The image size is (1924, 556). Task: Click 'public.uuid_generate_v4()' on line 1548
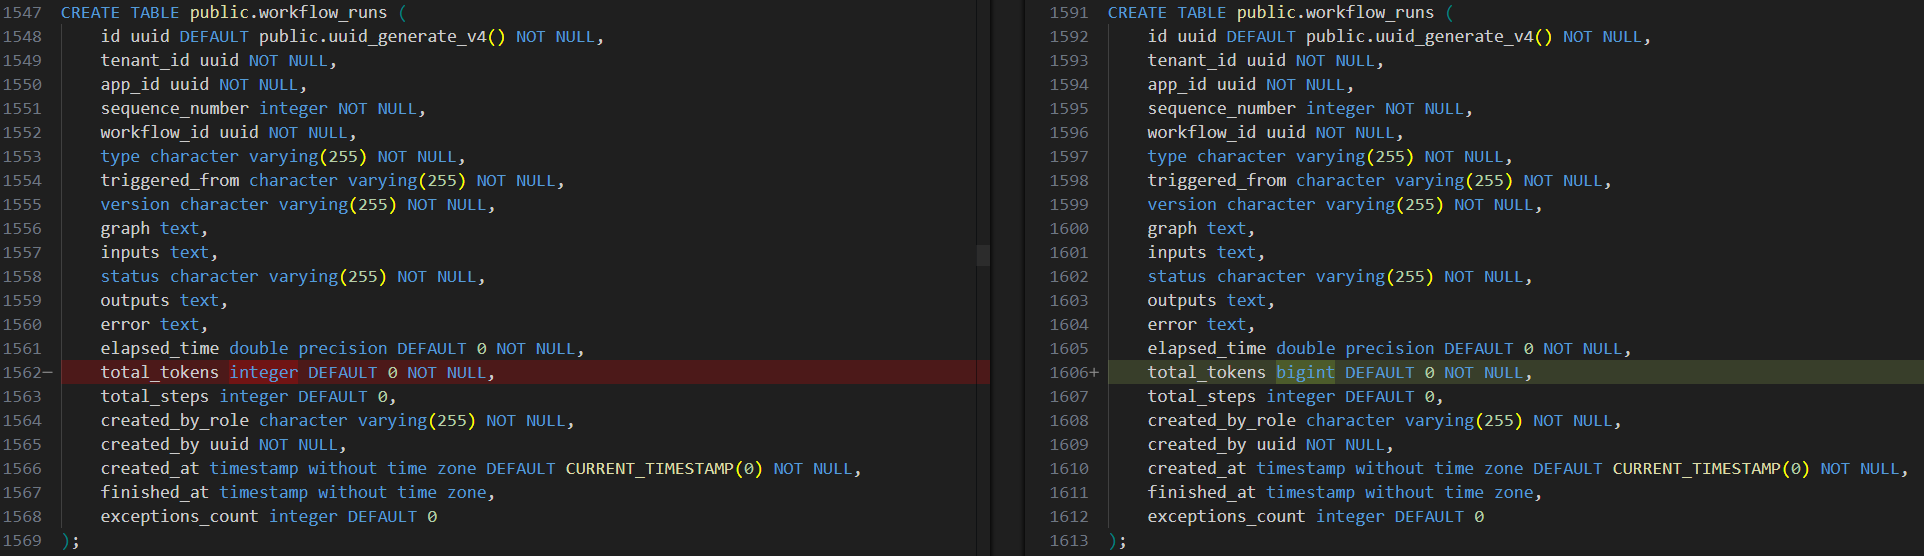382,37
